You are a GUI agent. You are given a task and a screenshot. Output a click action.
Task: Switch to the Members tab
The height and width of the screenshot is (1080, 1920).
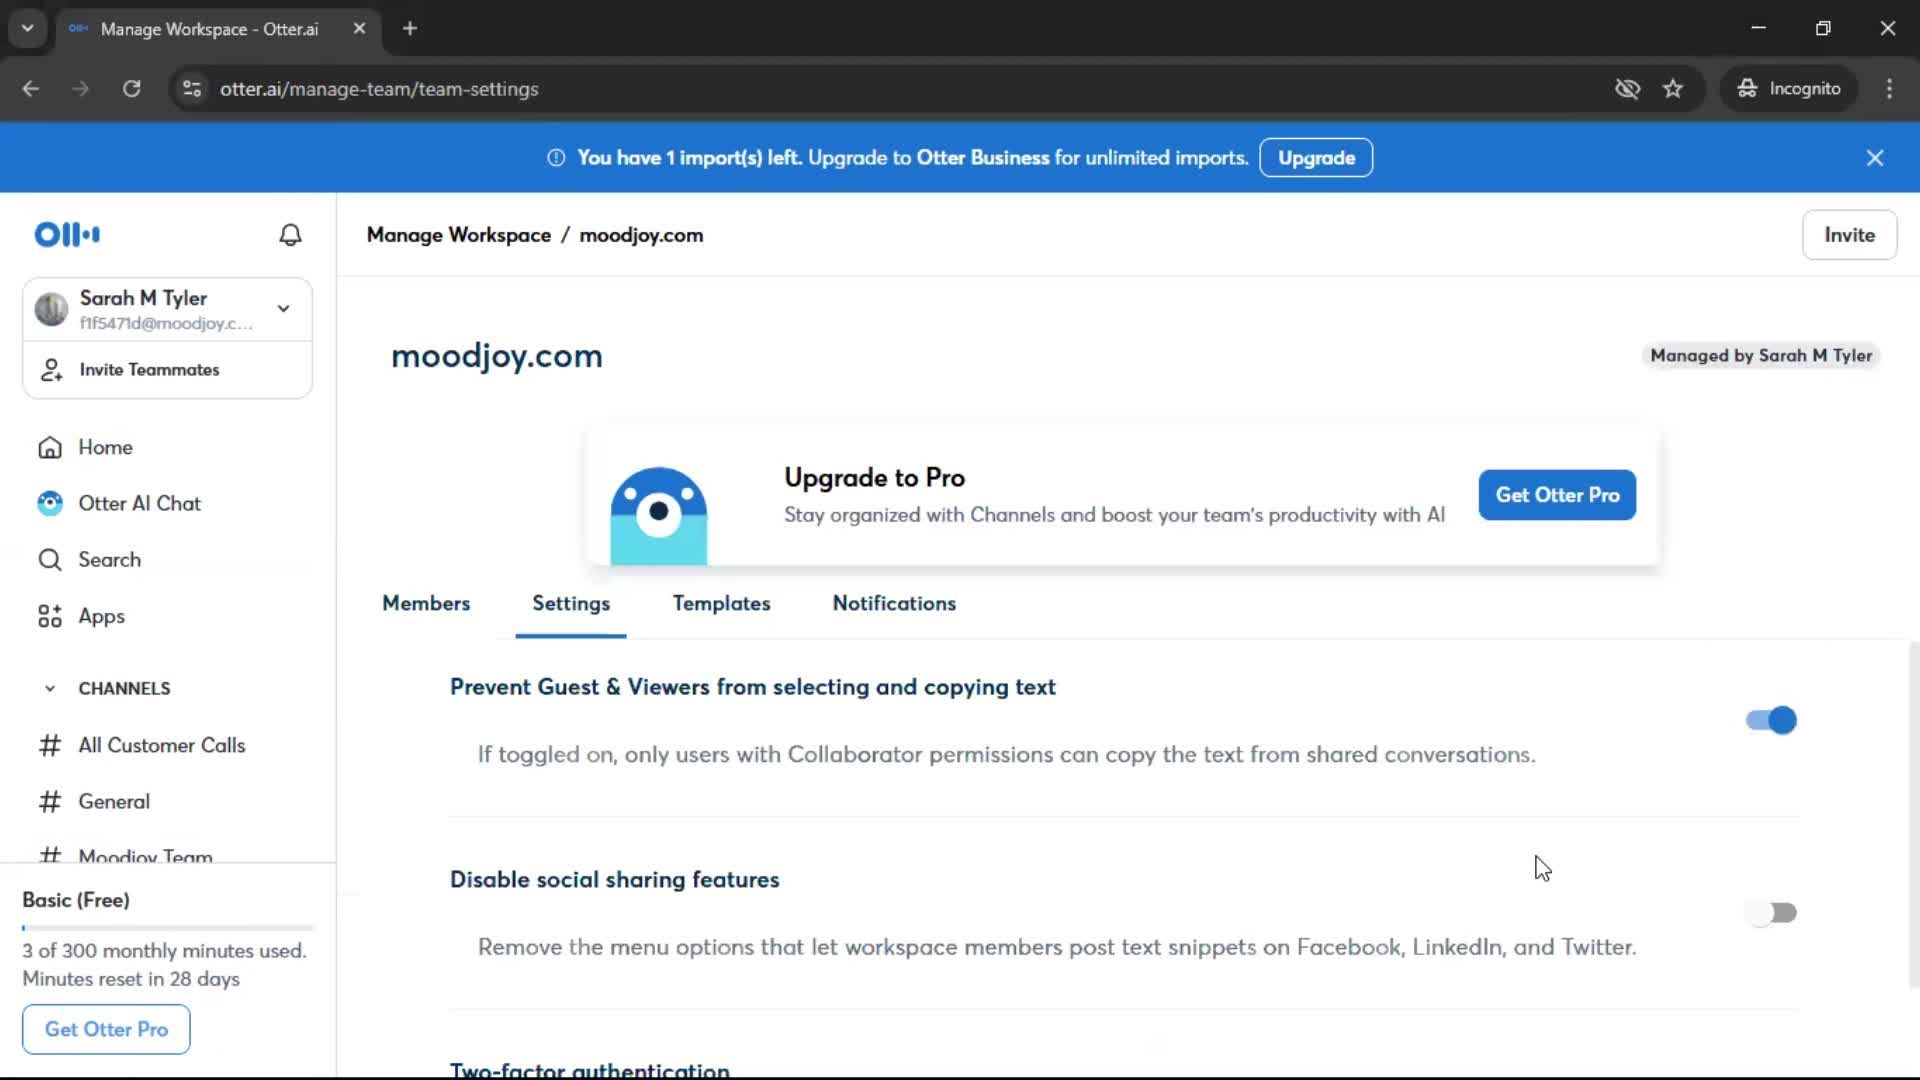426,604
